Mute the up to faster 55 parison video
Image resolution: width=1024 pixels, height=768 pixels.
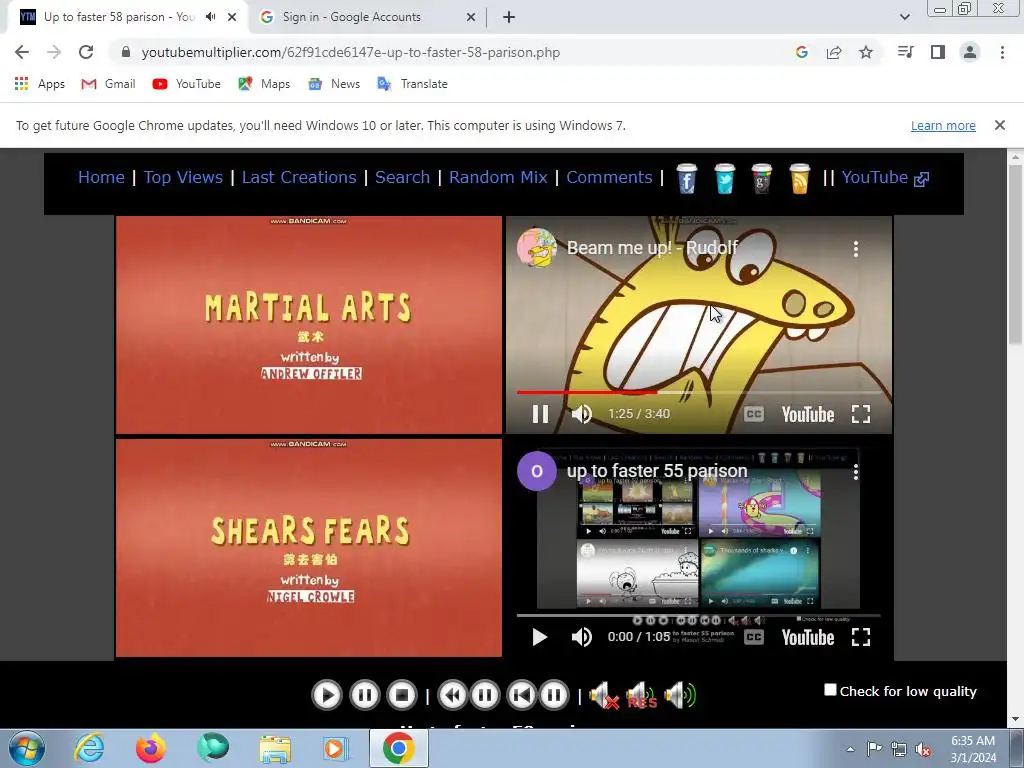581,637
